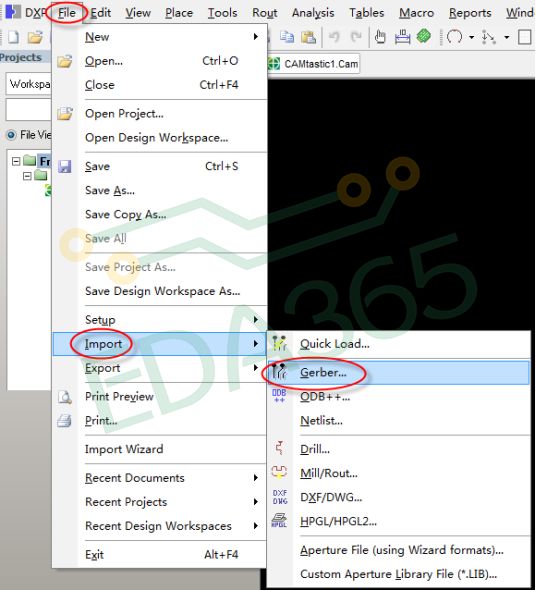Expand Recent Projects submenu
The image size is (536, 590).
pyautogui.click(x=160, y=502)
